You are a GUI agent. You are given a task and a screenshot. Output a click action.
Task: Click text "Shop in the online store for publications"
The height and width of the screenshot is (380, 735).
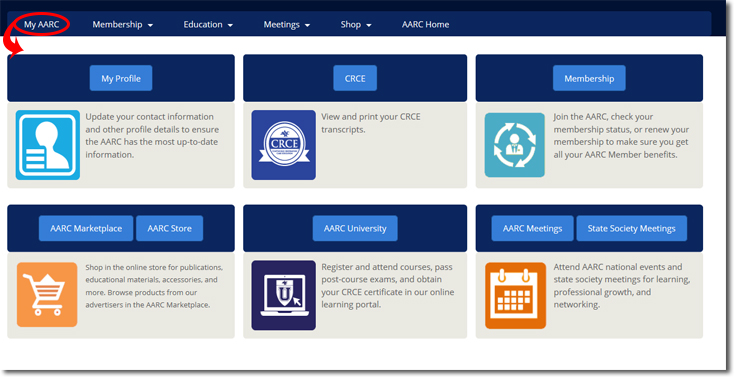(x=154, y=267)
